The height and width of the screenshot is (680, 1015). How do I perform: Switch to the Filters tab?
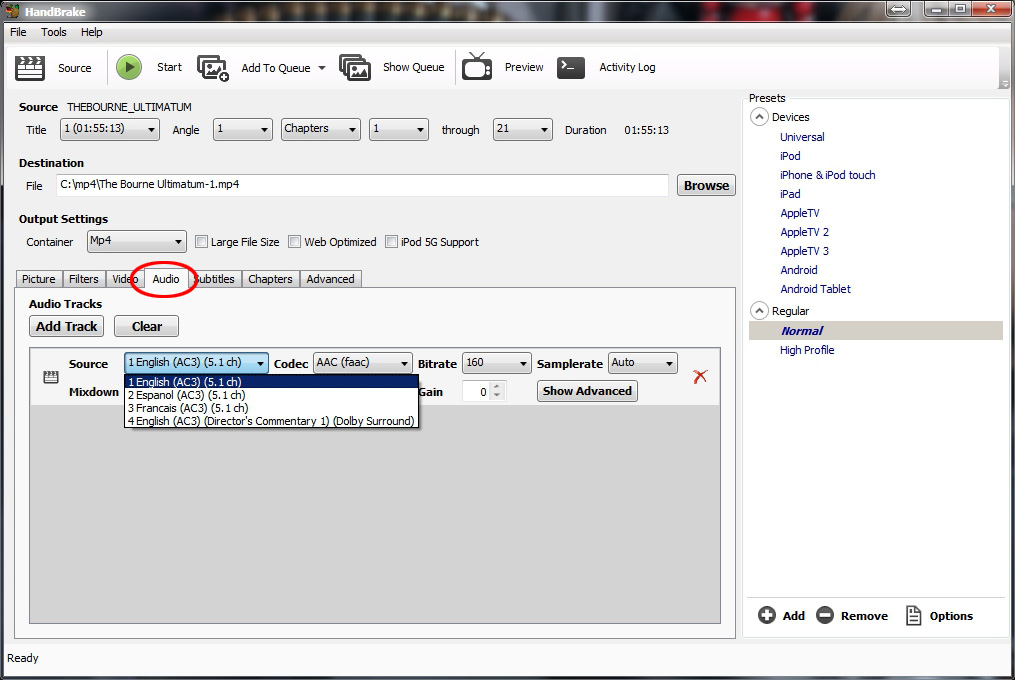pos(84,279)
